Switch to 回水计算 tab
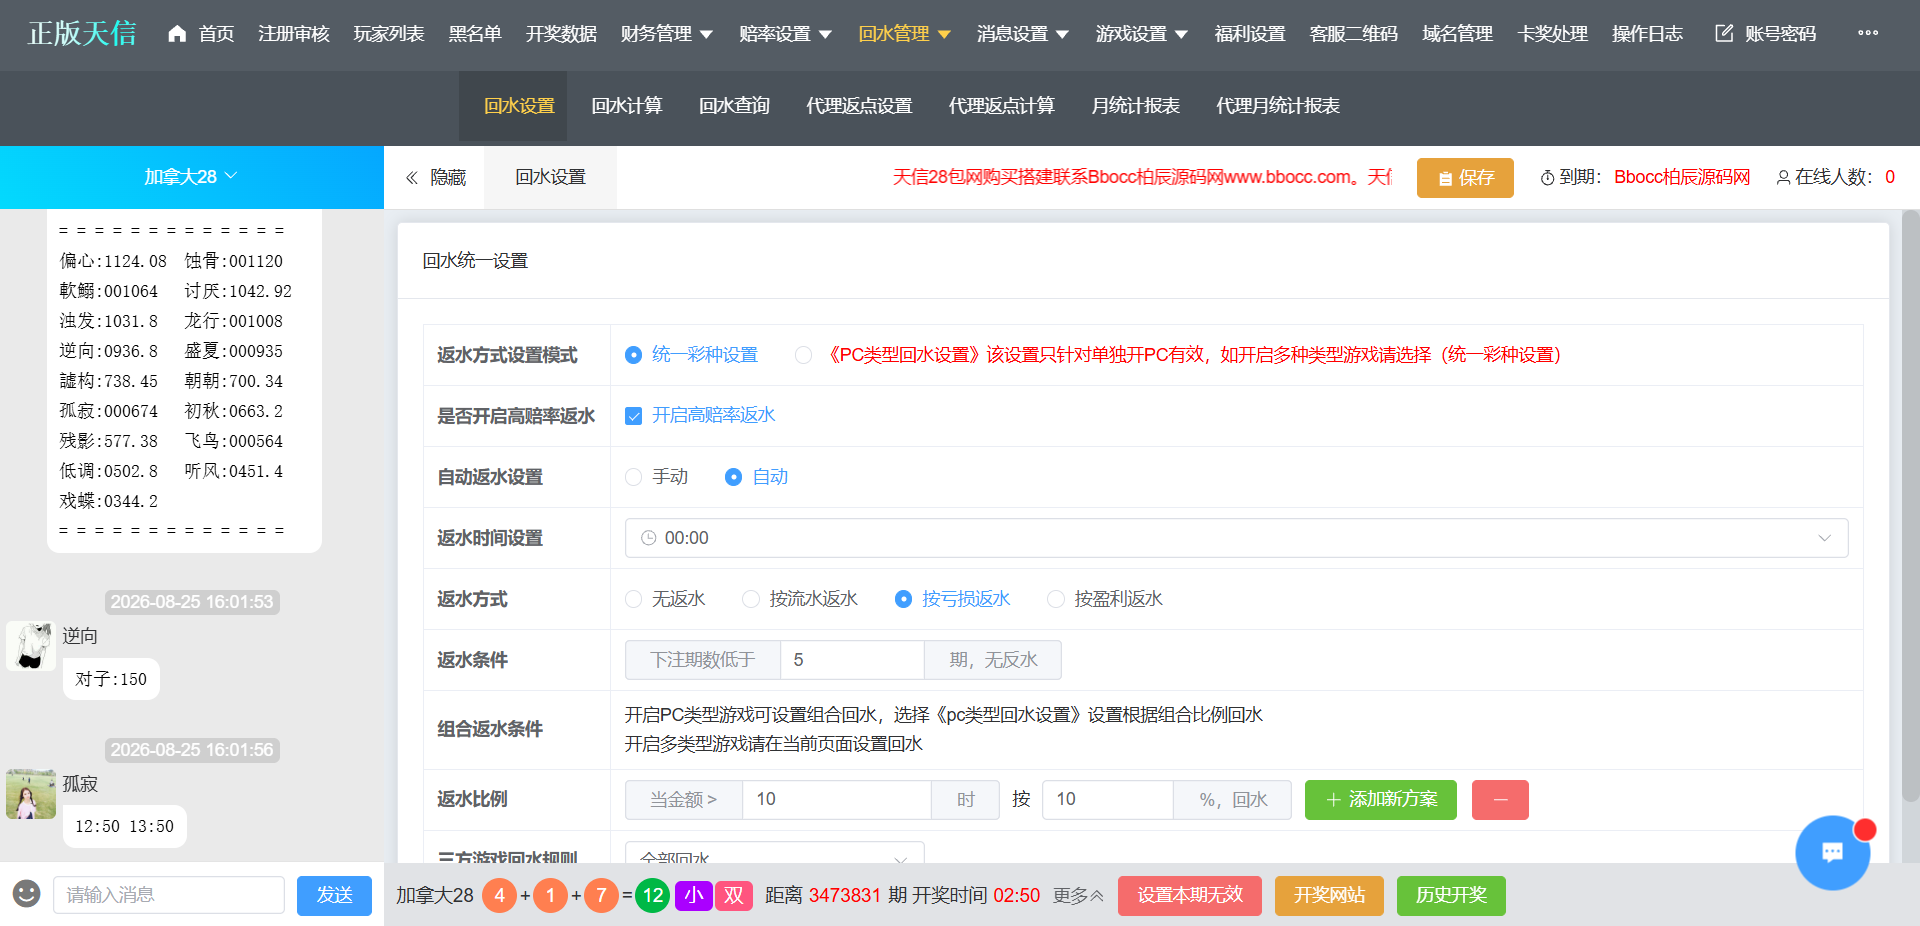Screen dimensions: 1920x926 [627, 106]
